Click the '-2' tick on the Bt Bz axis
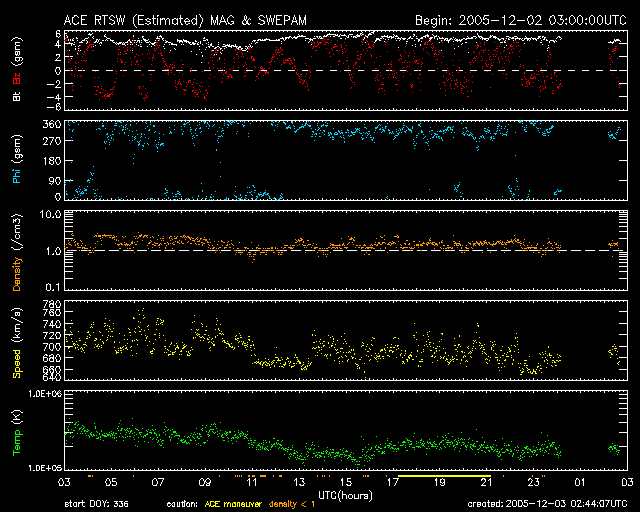 54,84
